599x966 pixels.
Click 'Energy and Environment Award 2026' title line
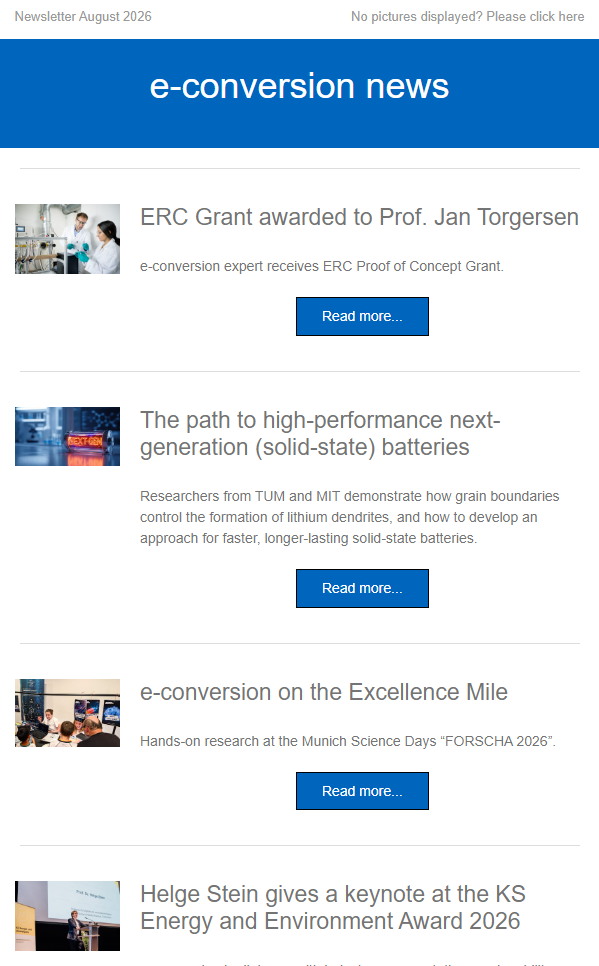point(330,921)
